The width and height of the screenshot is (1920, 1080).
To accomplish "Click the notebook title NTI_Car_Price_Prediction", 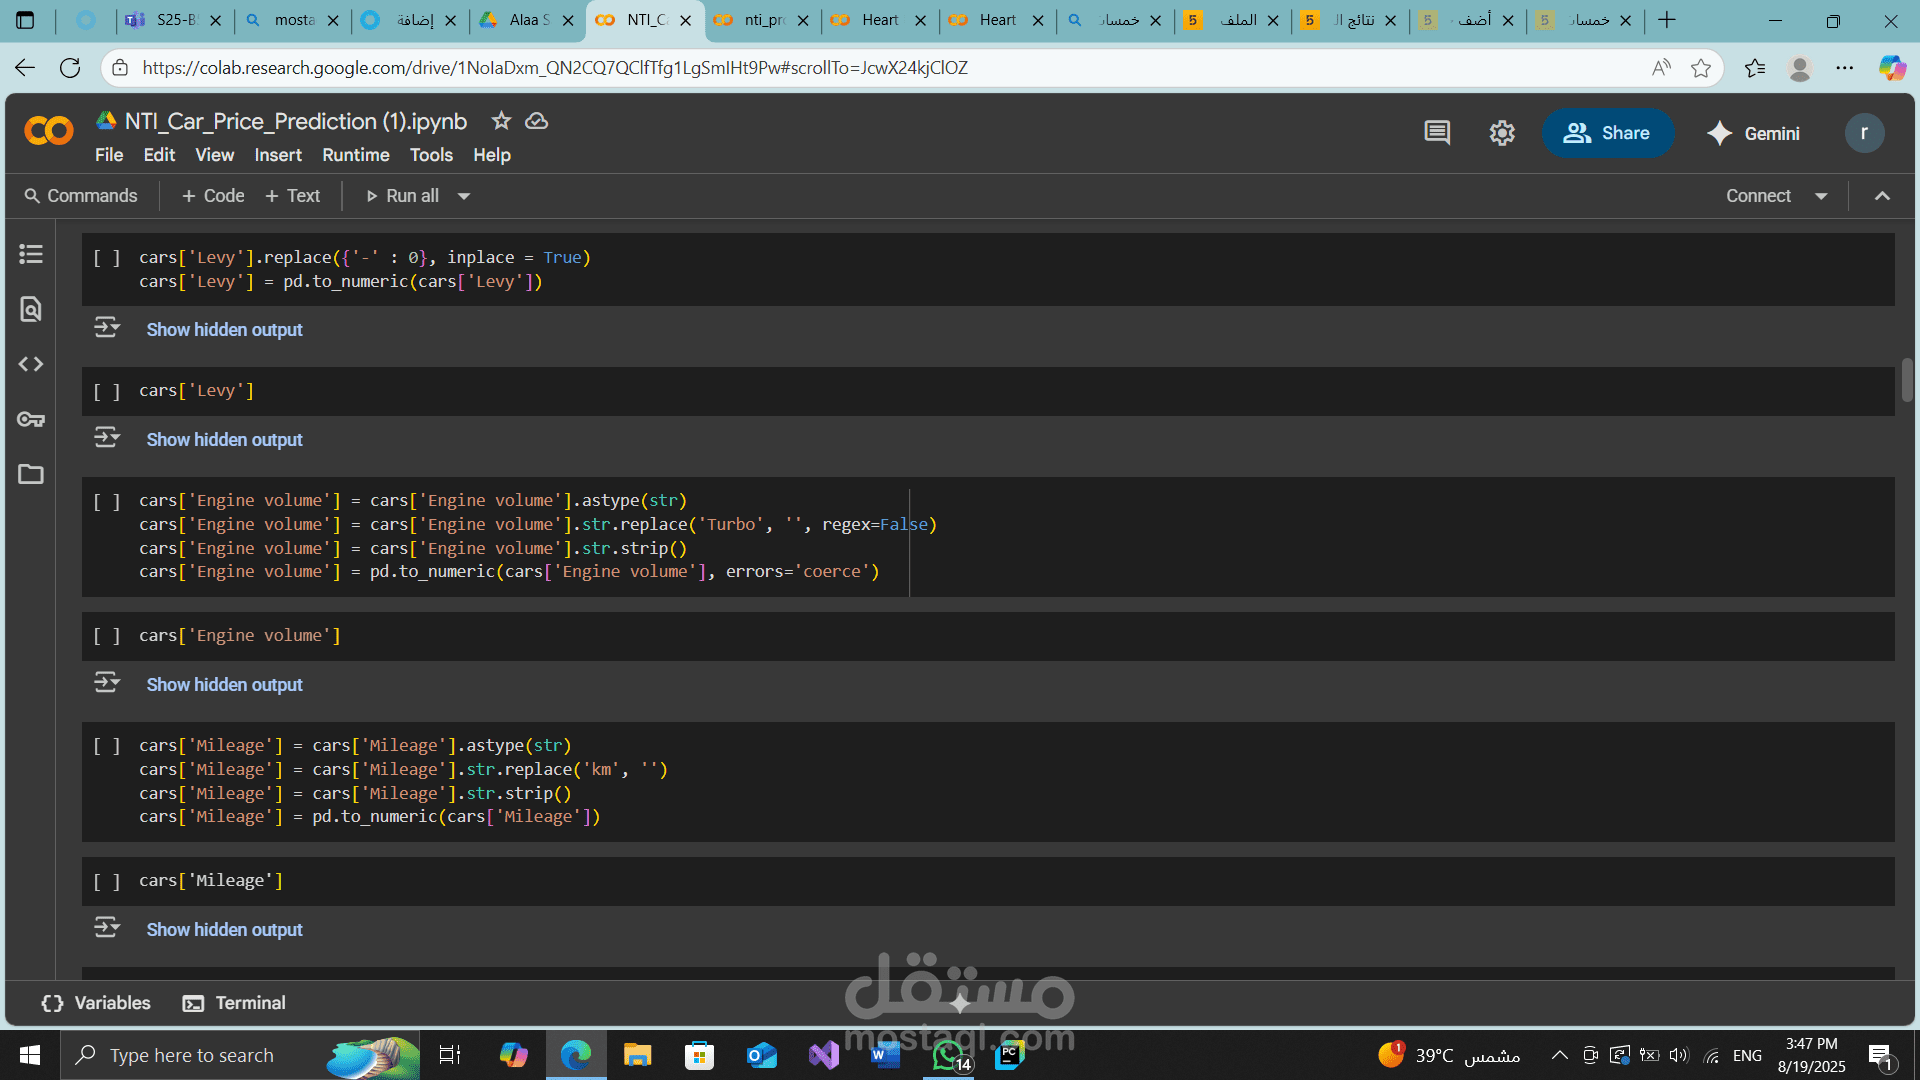I will coord(296,121).
